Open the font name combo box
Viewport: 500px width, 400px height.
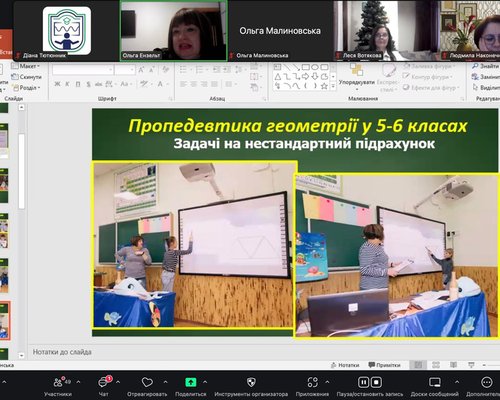83,70
